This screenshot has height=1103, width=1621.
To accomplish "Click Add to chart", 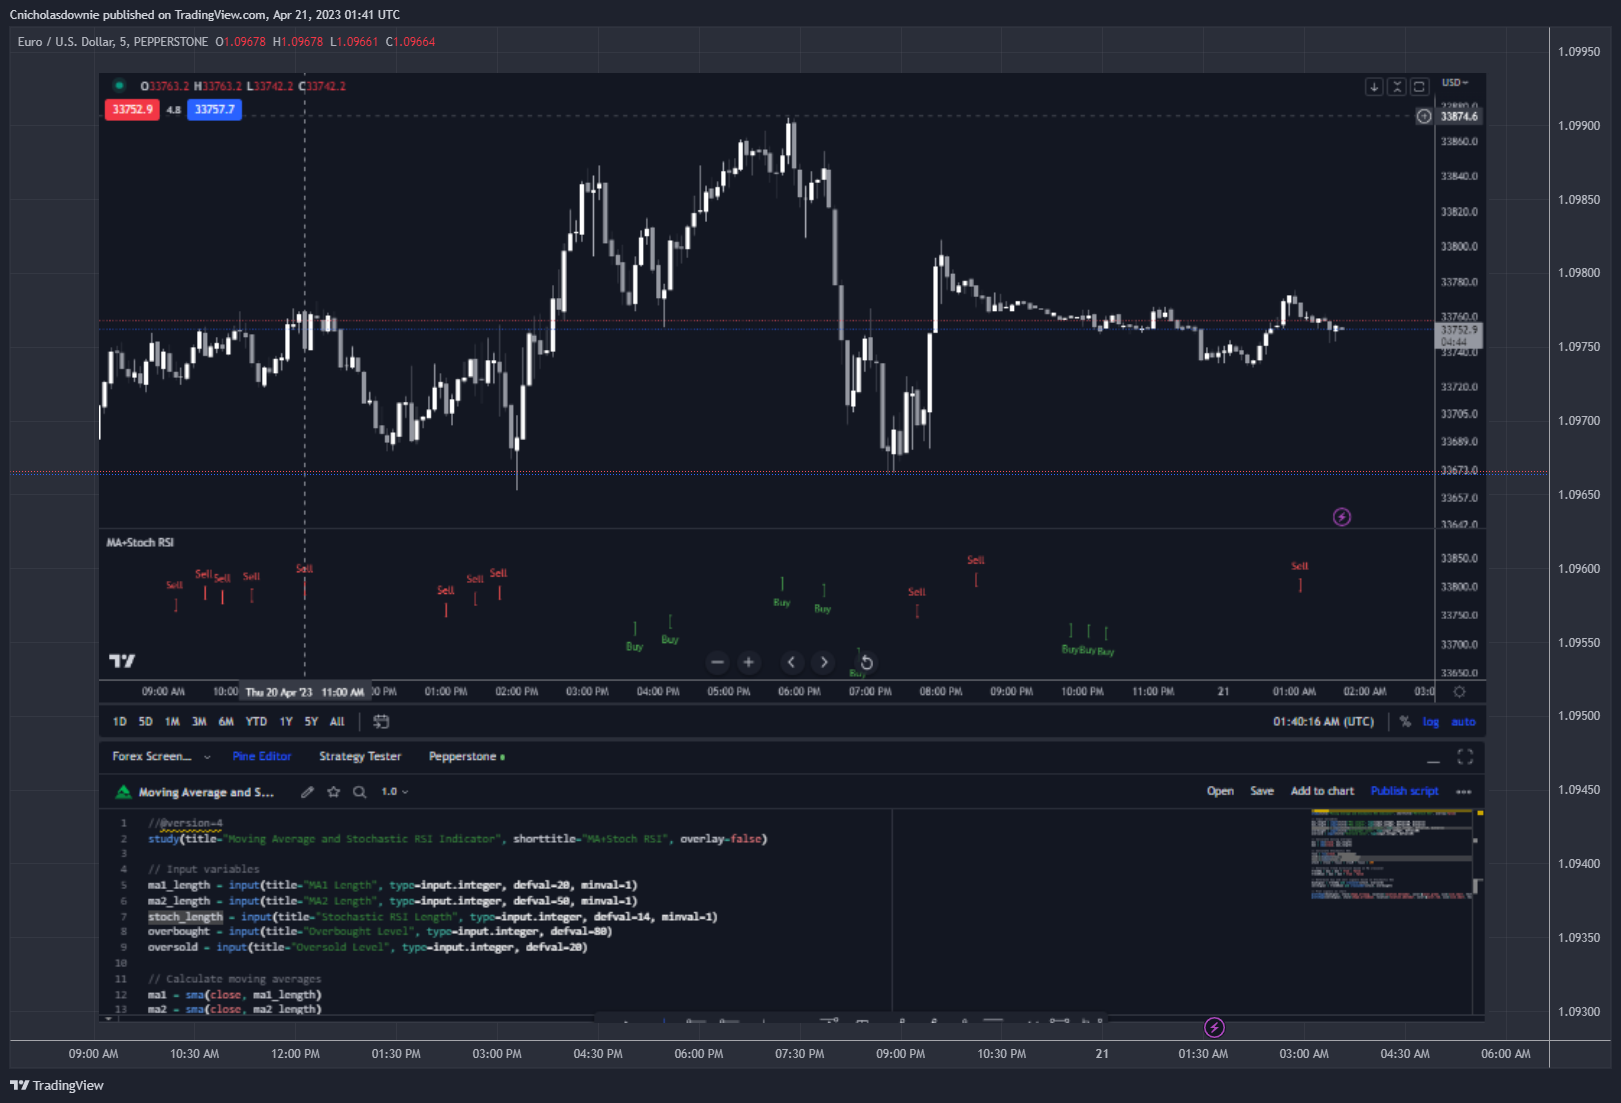I will coord(1322,791).
